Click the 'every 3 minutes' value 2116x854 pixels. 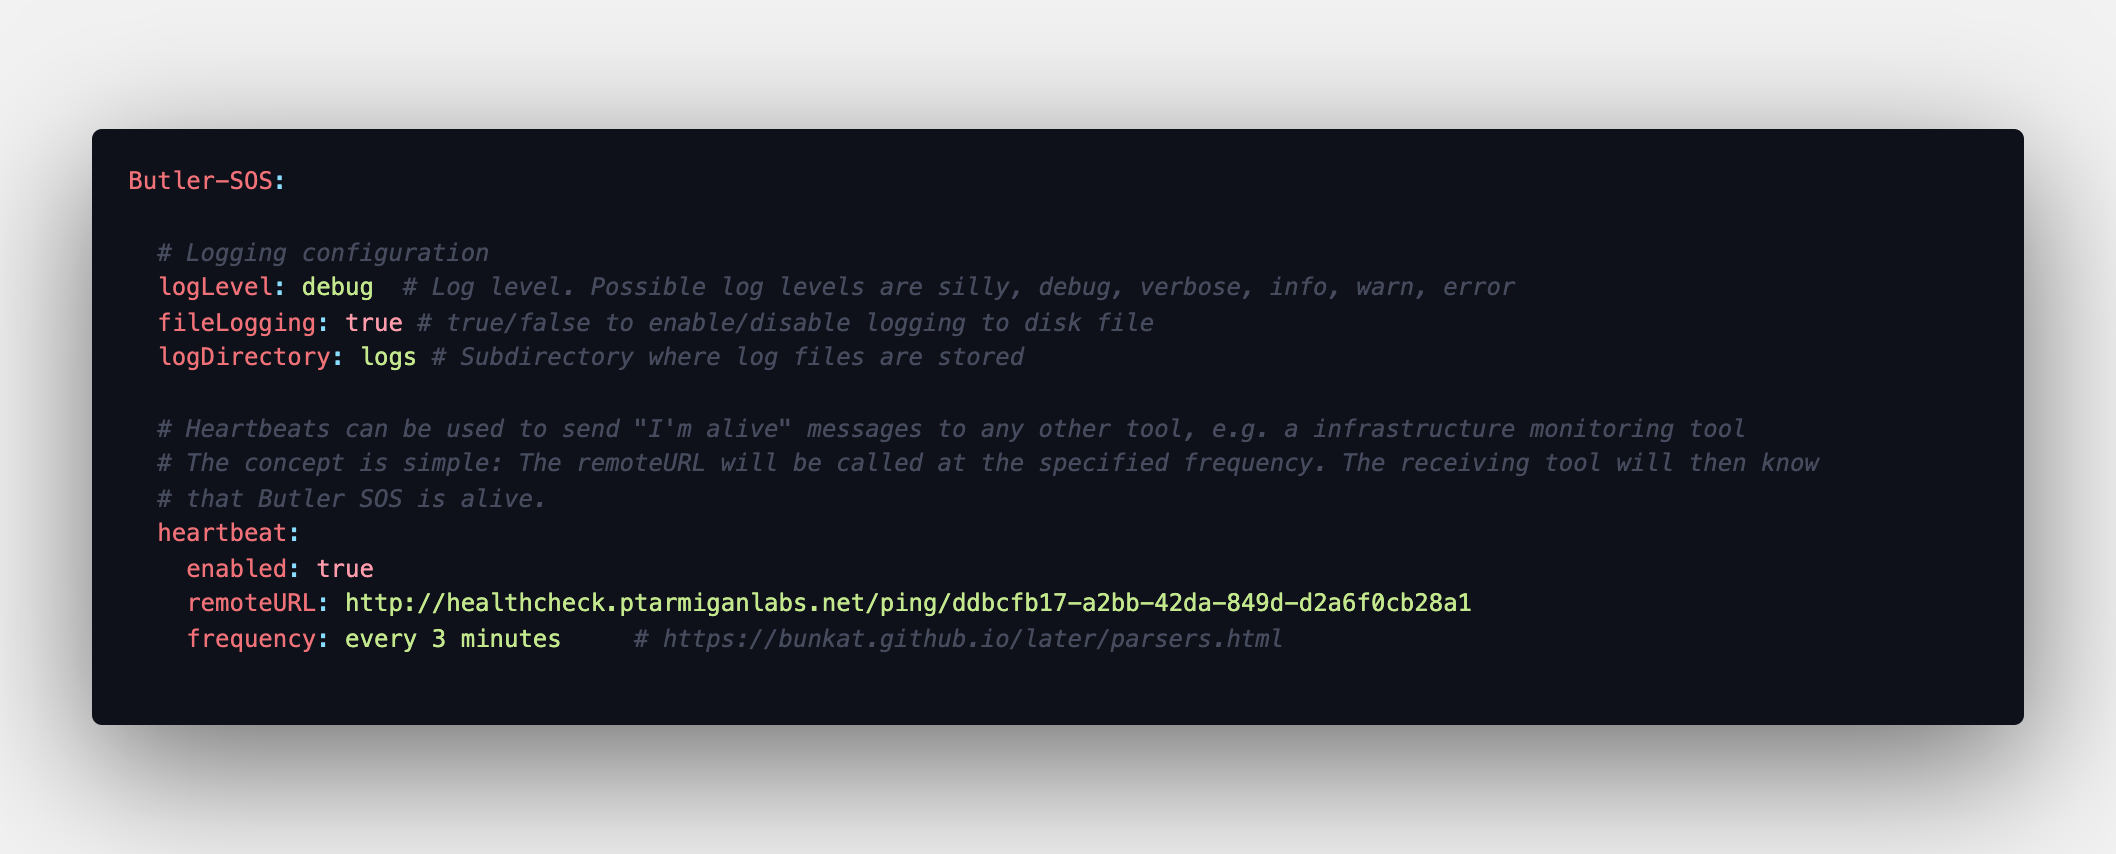tap(453, 639)
